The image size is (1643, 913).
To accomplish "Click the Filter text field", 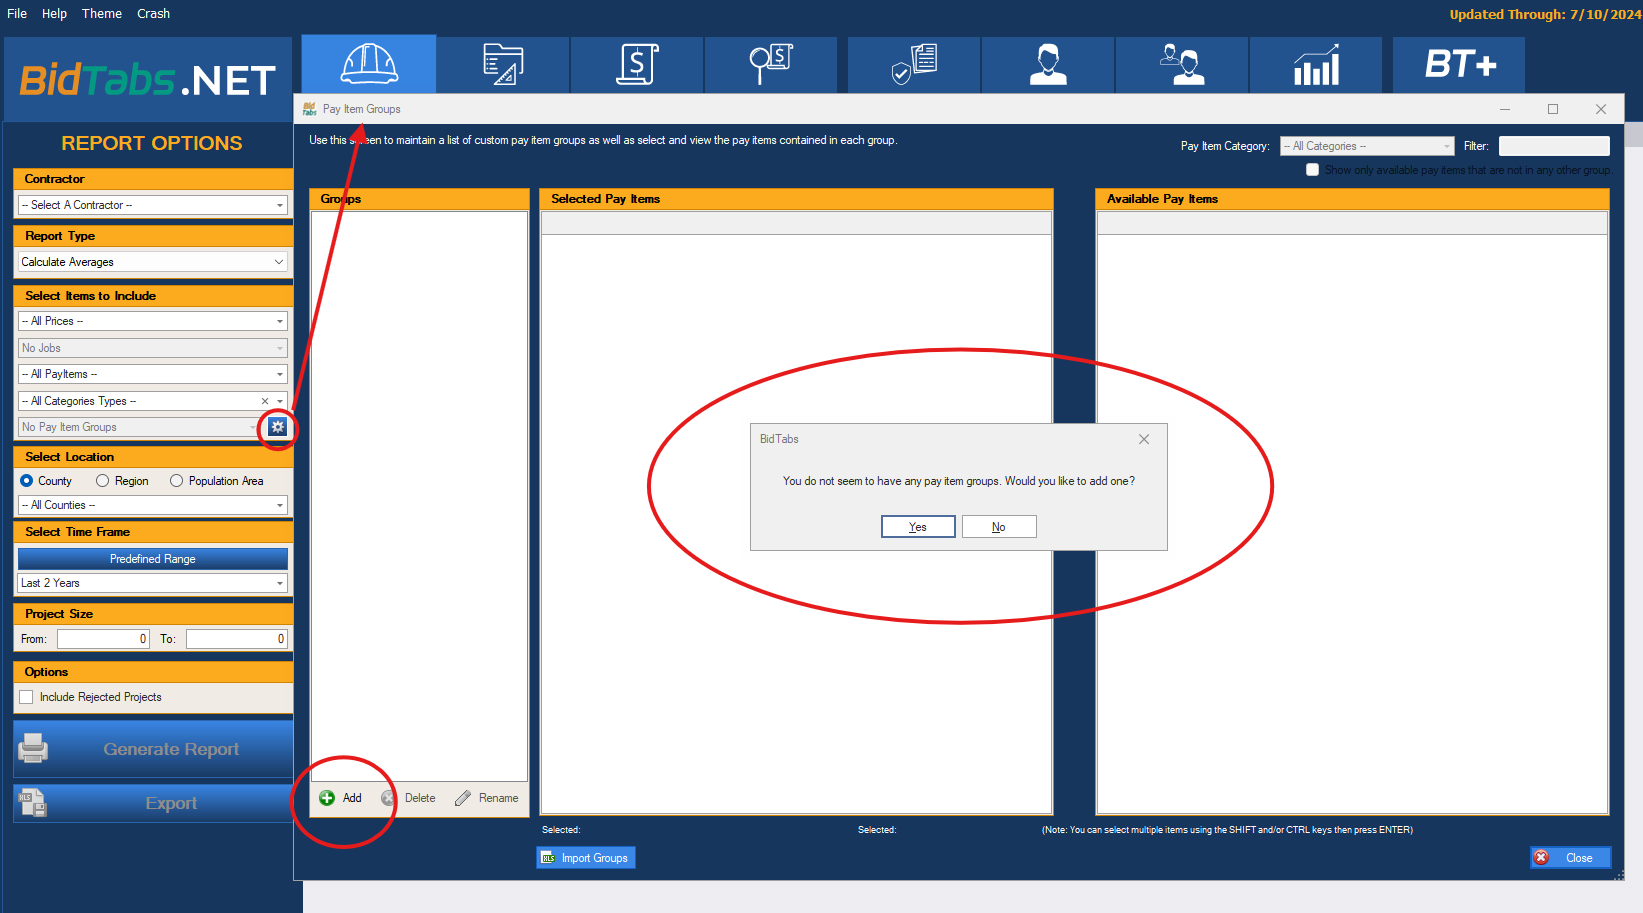I will (x=1554, y=146).
